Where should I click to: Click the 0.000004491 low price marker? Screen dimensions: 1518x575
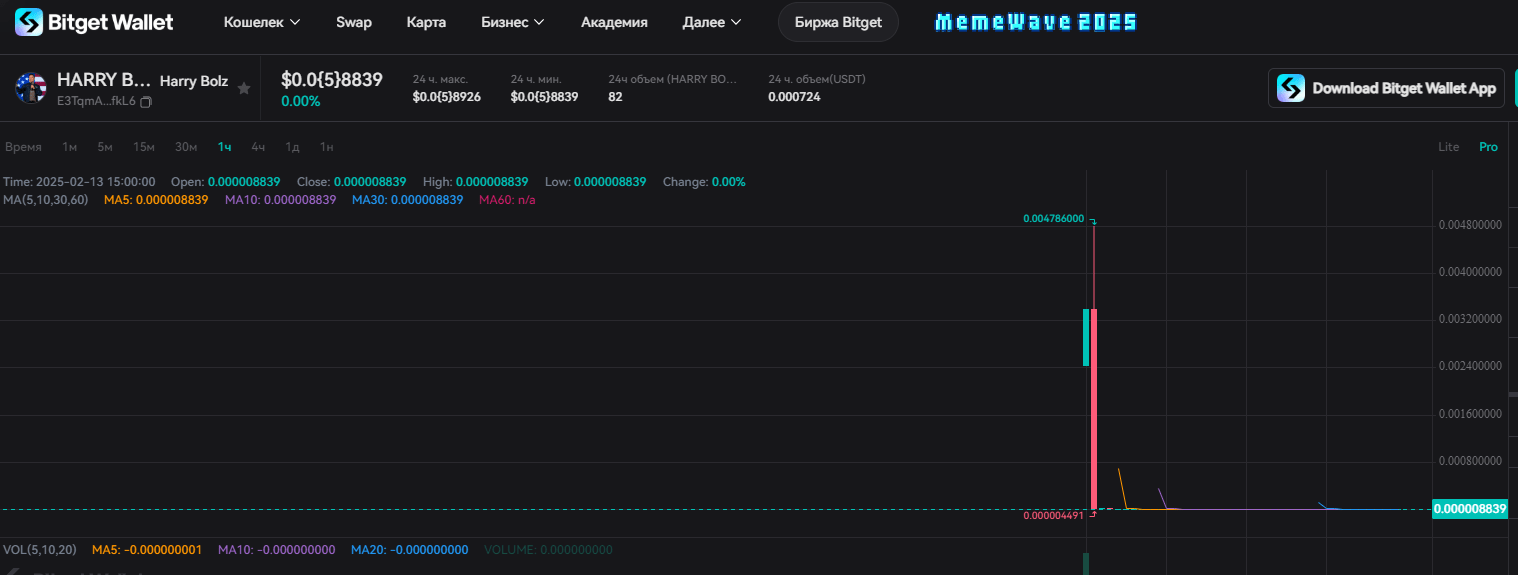pos(1054,515)
